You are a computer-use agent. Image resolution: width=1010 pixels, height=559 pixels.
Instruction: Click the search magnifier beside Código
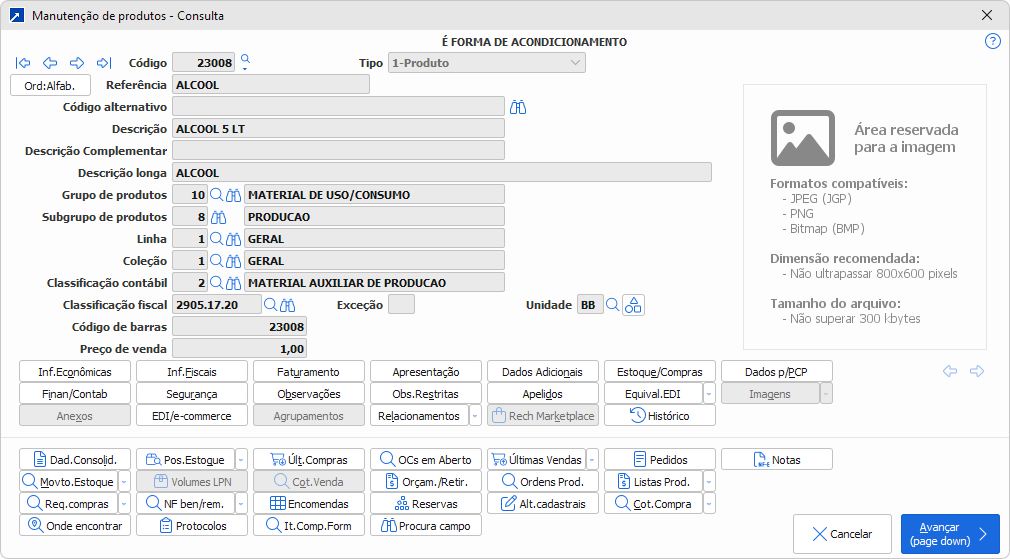(x=245, y=62)
